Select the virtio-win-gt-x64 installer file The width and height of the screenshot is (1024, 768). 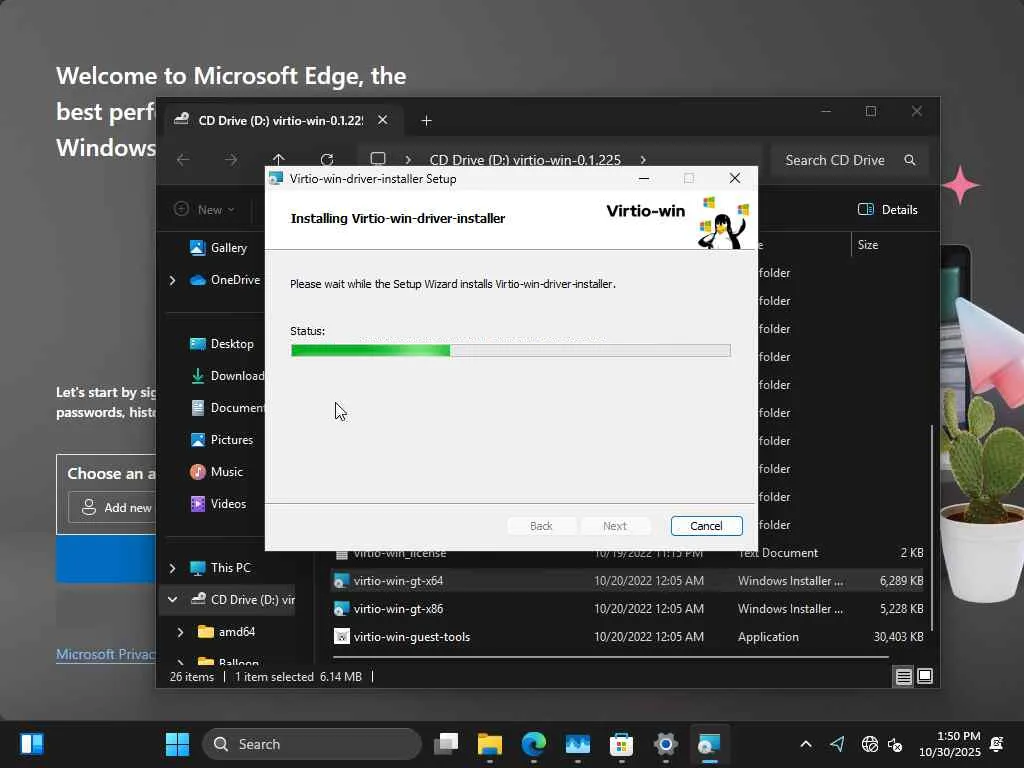[x=627, y=581]
